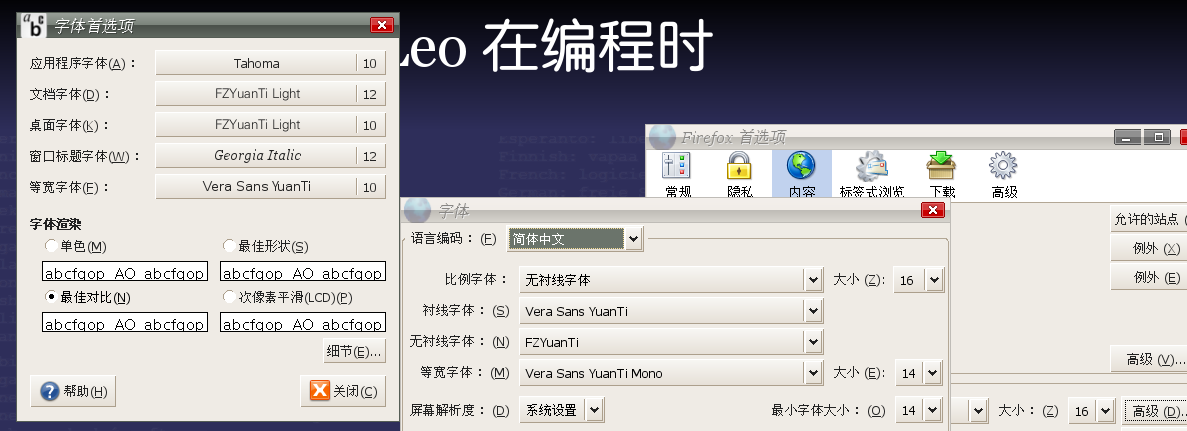The width and height of the screenshot is (1187, 431).
Task: Select the 最佳形状 rendering radio button
Action: (230, 246)
